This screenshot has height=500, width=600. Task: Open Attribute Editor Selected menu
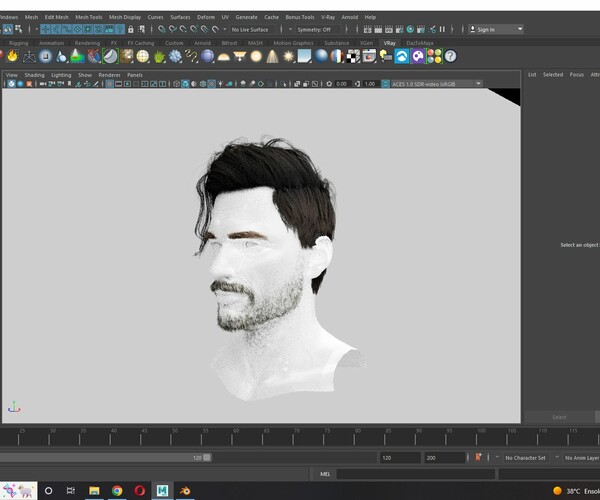(x=553, y=75)
